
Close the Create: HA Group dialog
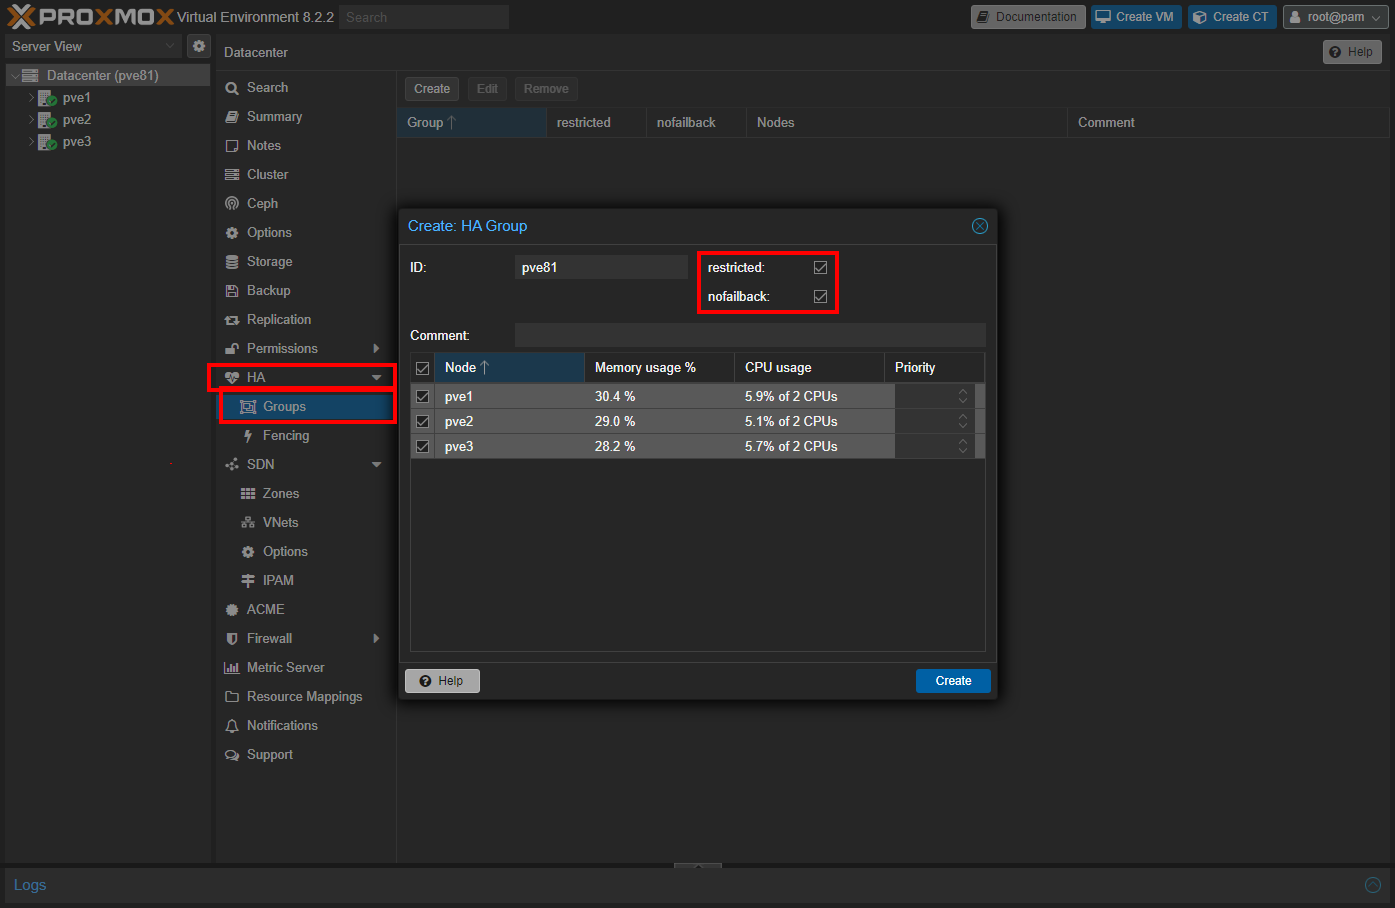click(x=980, y=226)
